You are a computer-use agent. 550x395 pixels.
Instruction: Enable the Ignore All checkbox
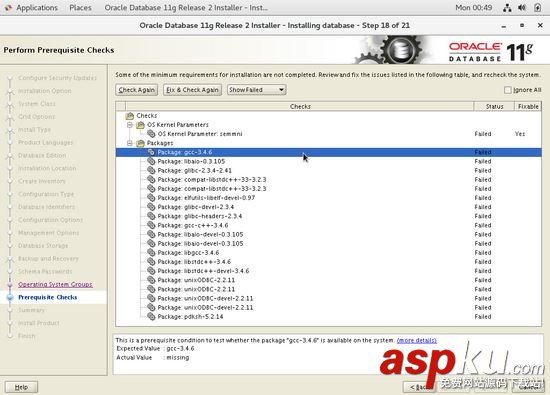(x=508, y=90)
